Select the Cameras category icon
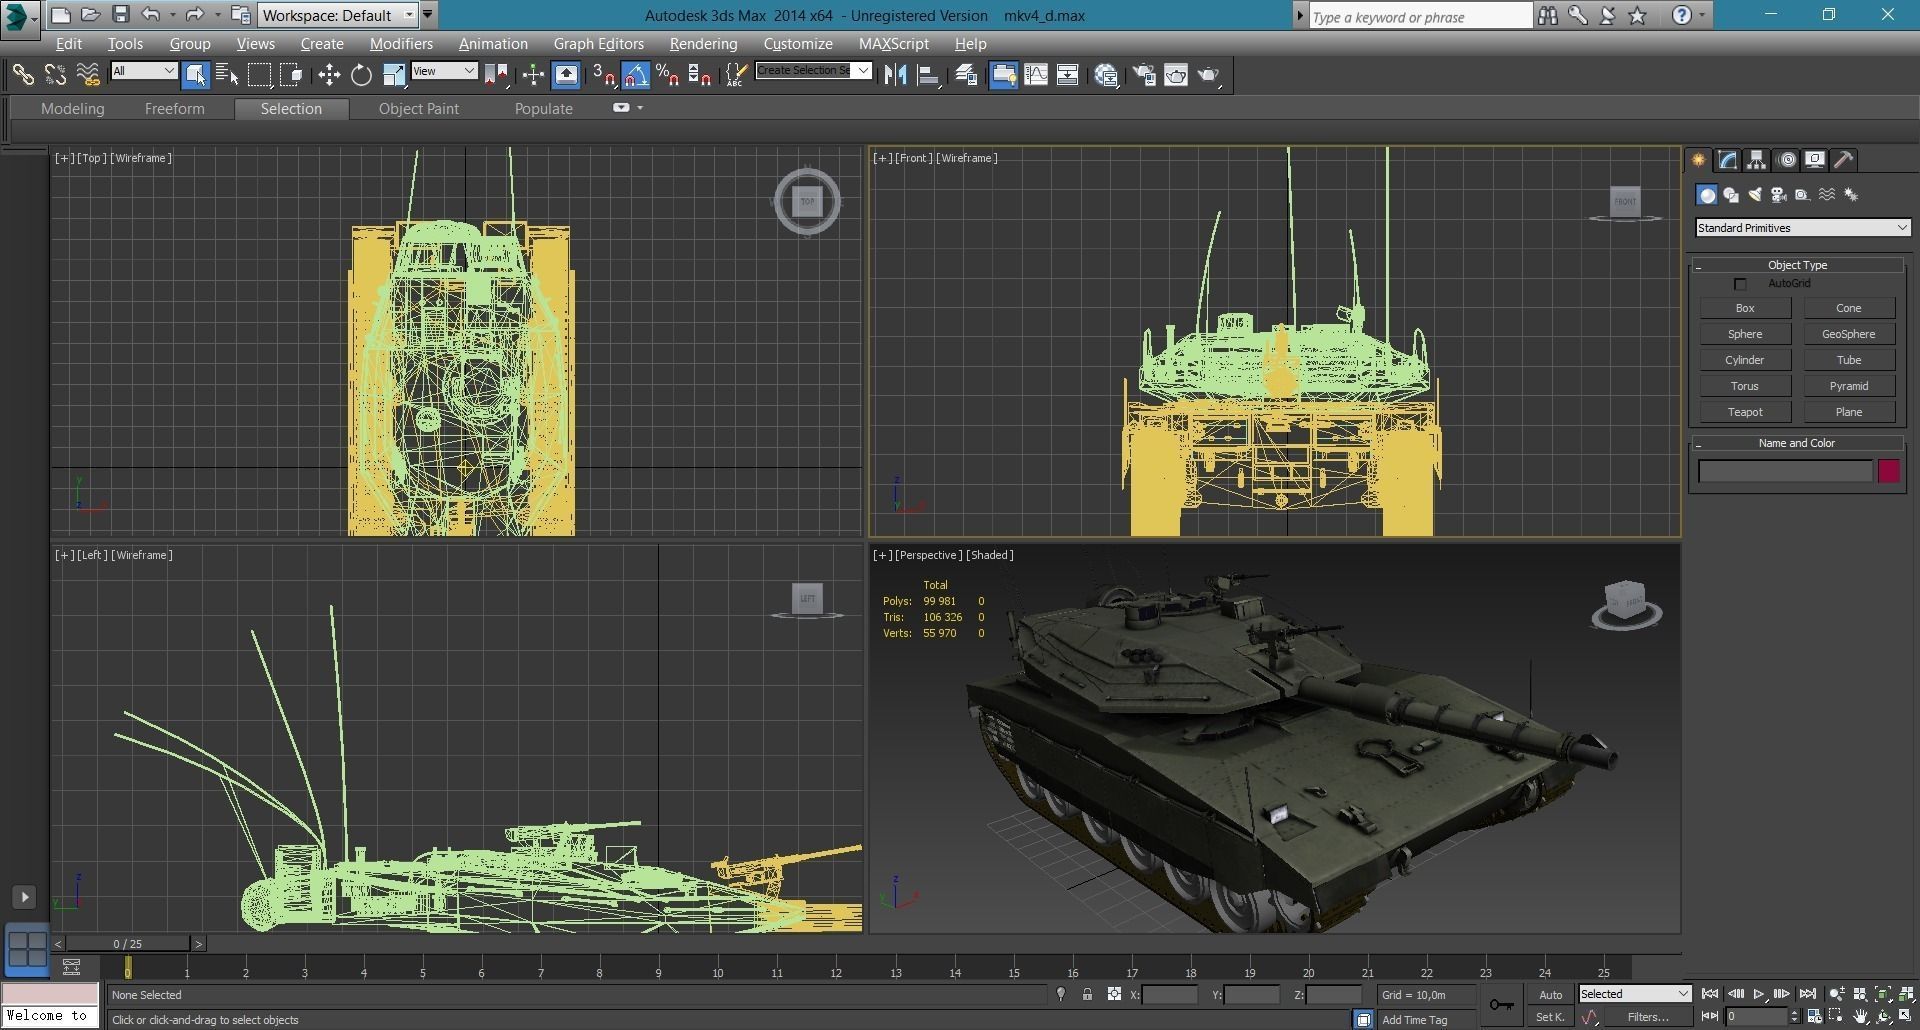The height and width of the screenshot is (1030, 1920). click(1779, 195)
